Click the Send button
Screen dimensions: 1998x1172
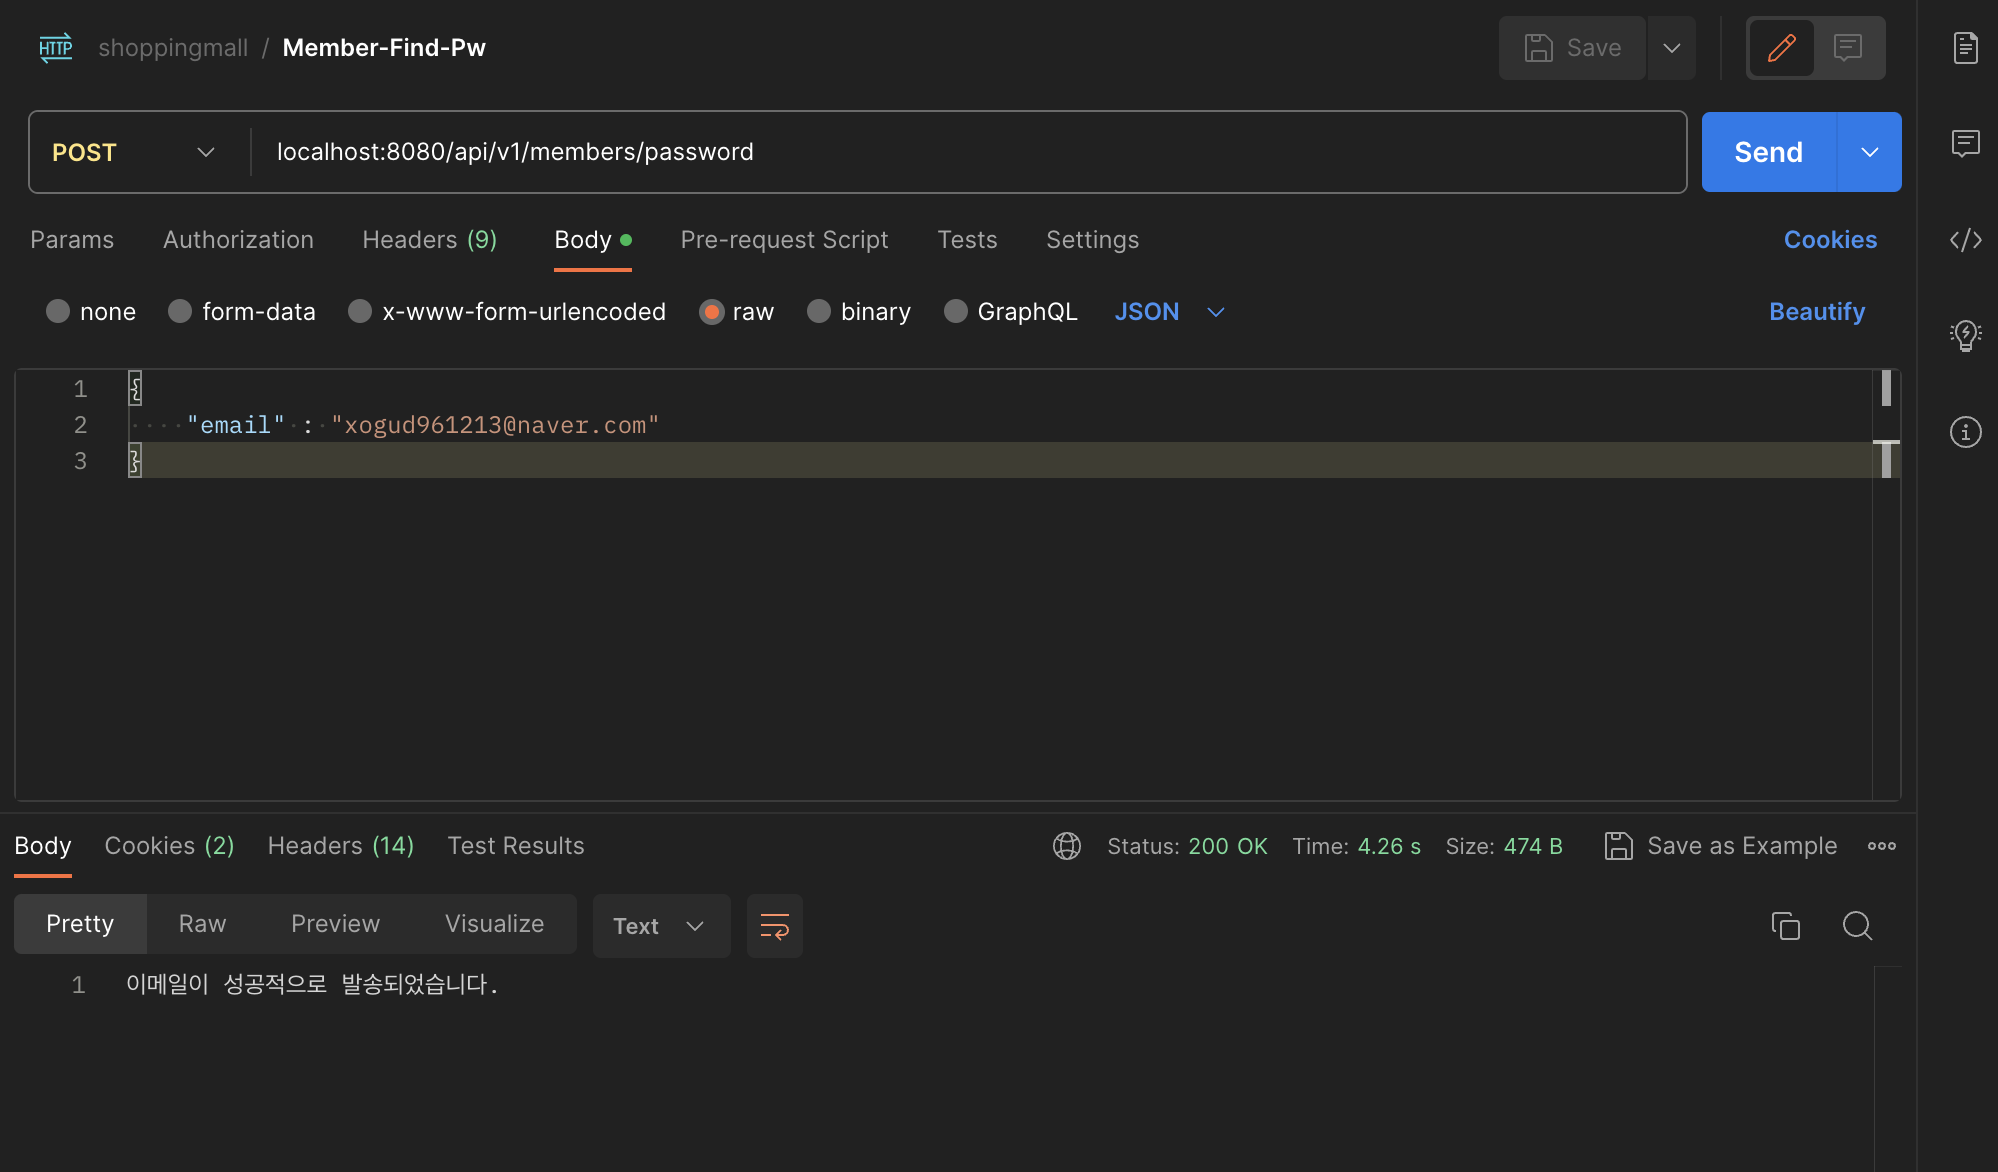point(1768,152)
